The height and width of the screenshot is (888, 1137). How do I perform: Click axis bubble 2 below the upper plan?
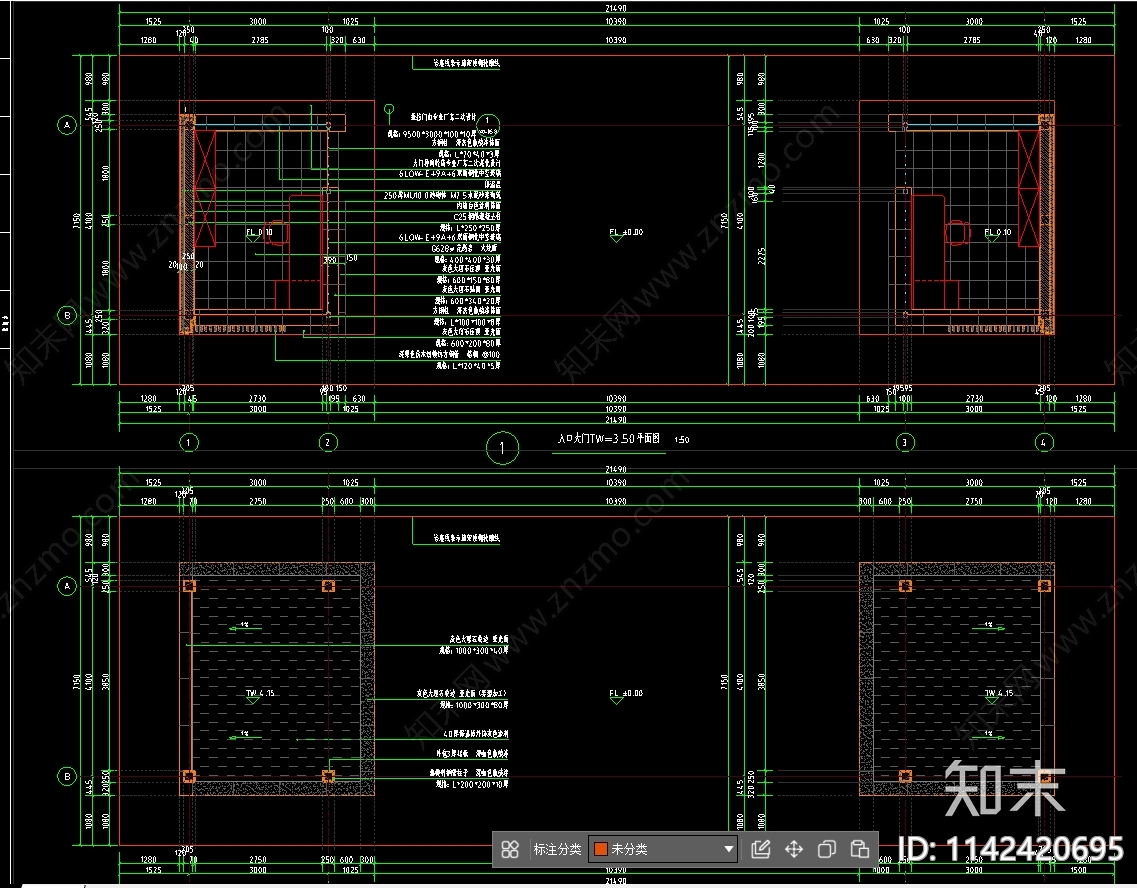pyautogui.click(x=327, y=442)
